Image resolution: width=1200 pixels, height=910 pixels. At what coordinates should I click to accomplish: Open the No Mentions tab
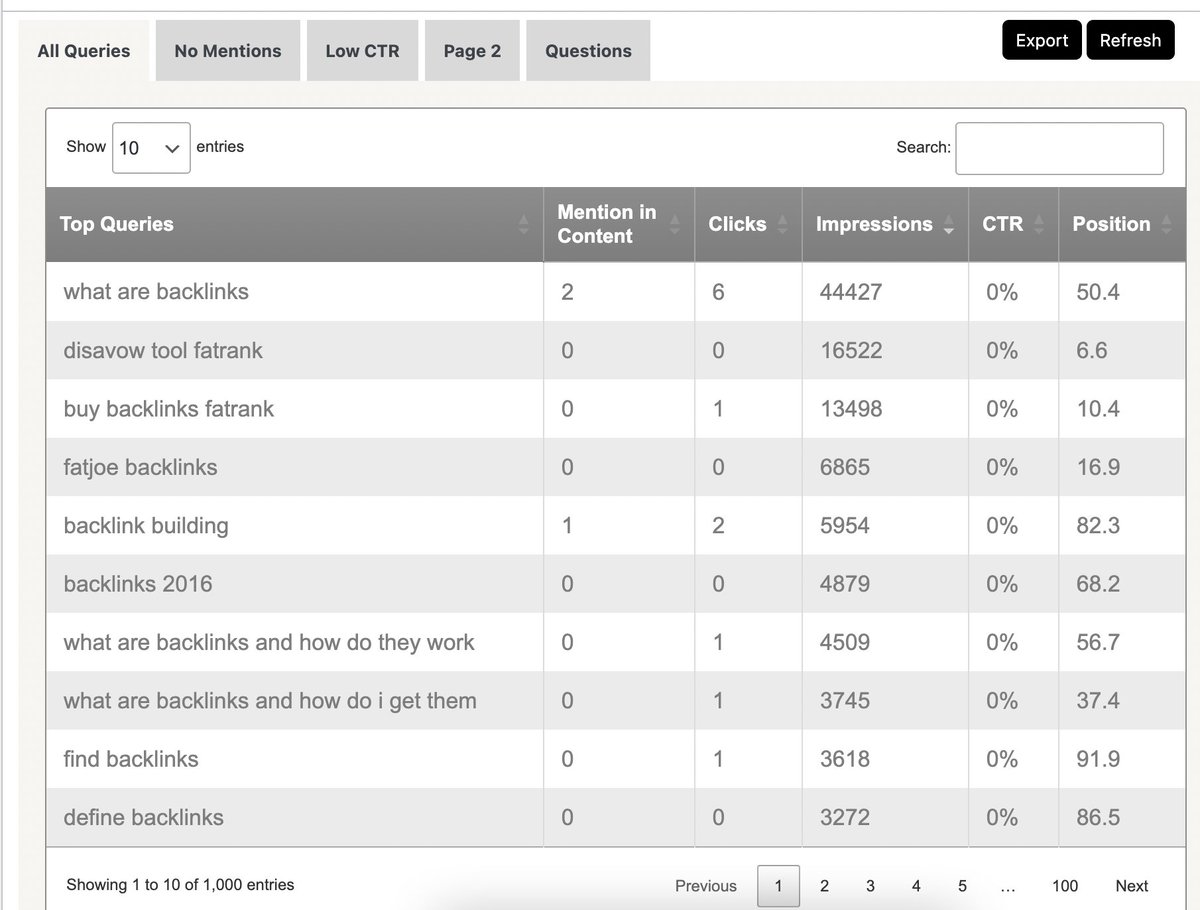coord(228,51)
